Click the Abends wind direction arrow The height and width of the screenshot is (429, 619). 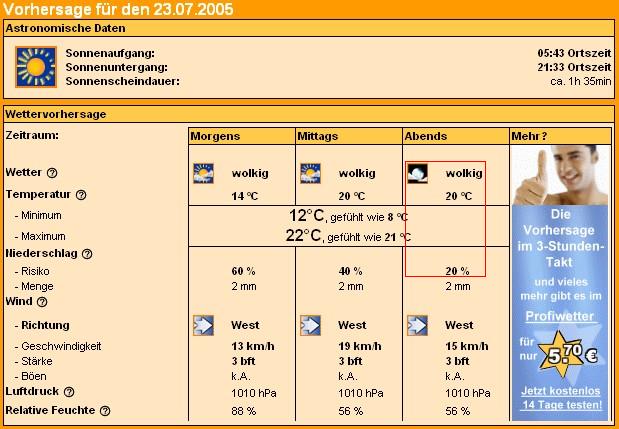point(418,325)
